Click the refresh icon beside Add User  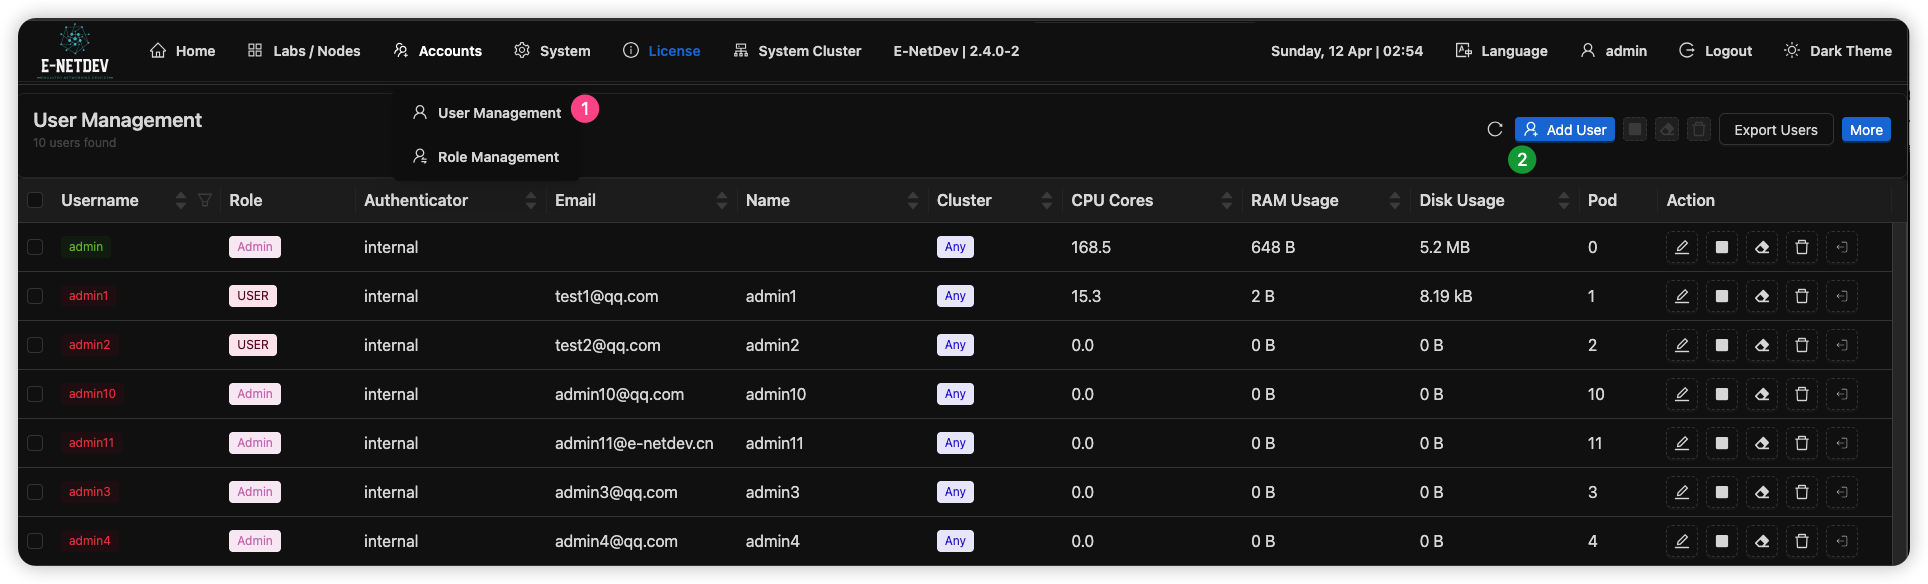[1495, 129]
